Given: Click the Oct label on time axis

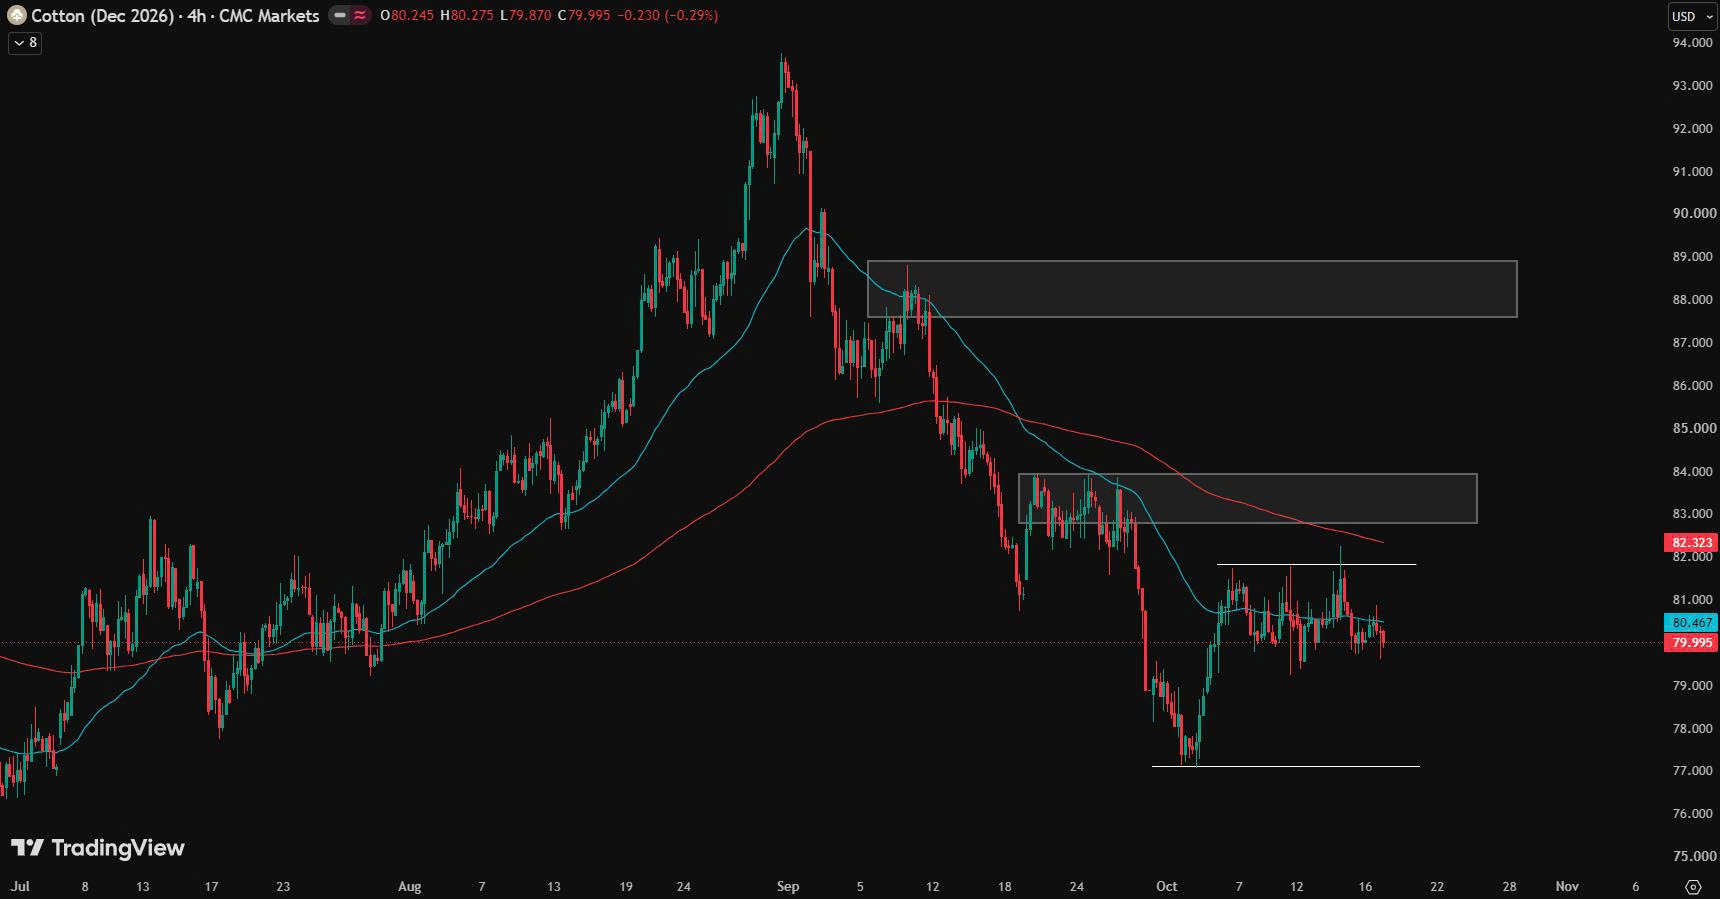Looking at the screenshot, I should 1166,887.
